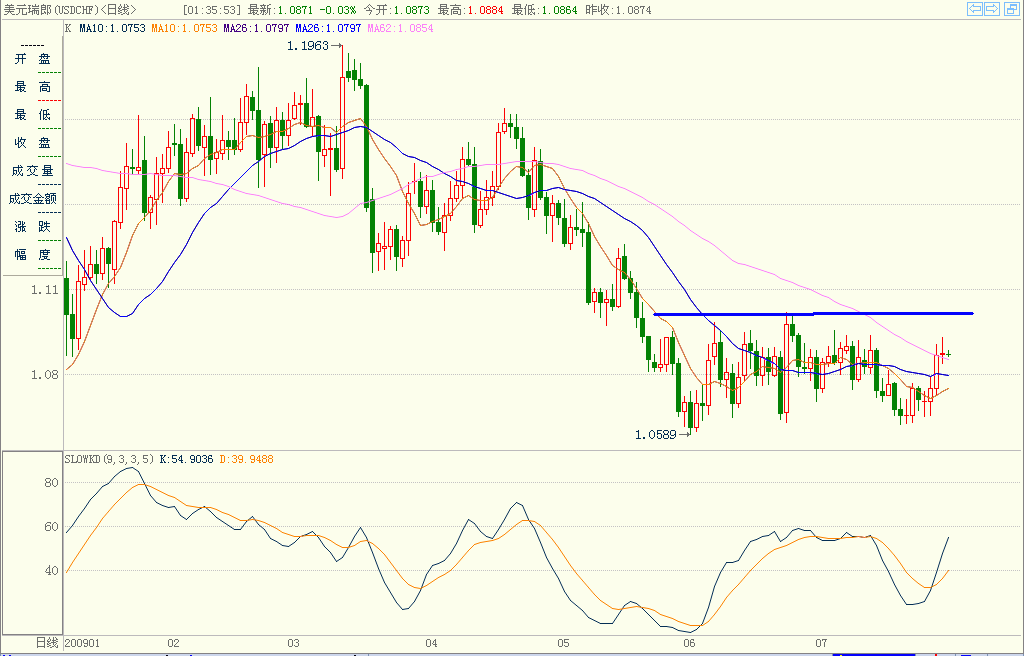Click the 日线 period label at bottom
The height and width of the screenshot is (656, 1024).
coord(47,643)
